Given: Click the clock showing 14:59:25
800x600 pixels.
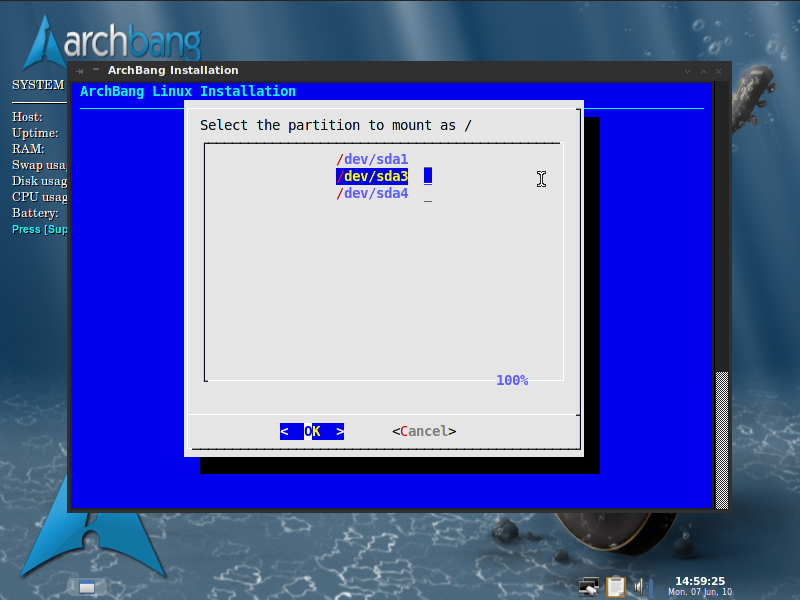Looking at the screenshot, I should [x=700, y=581].
